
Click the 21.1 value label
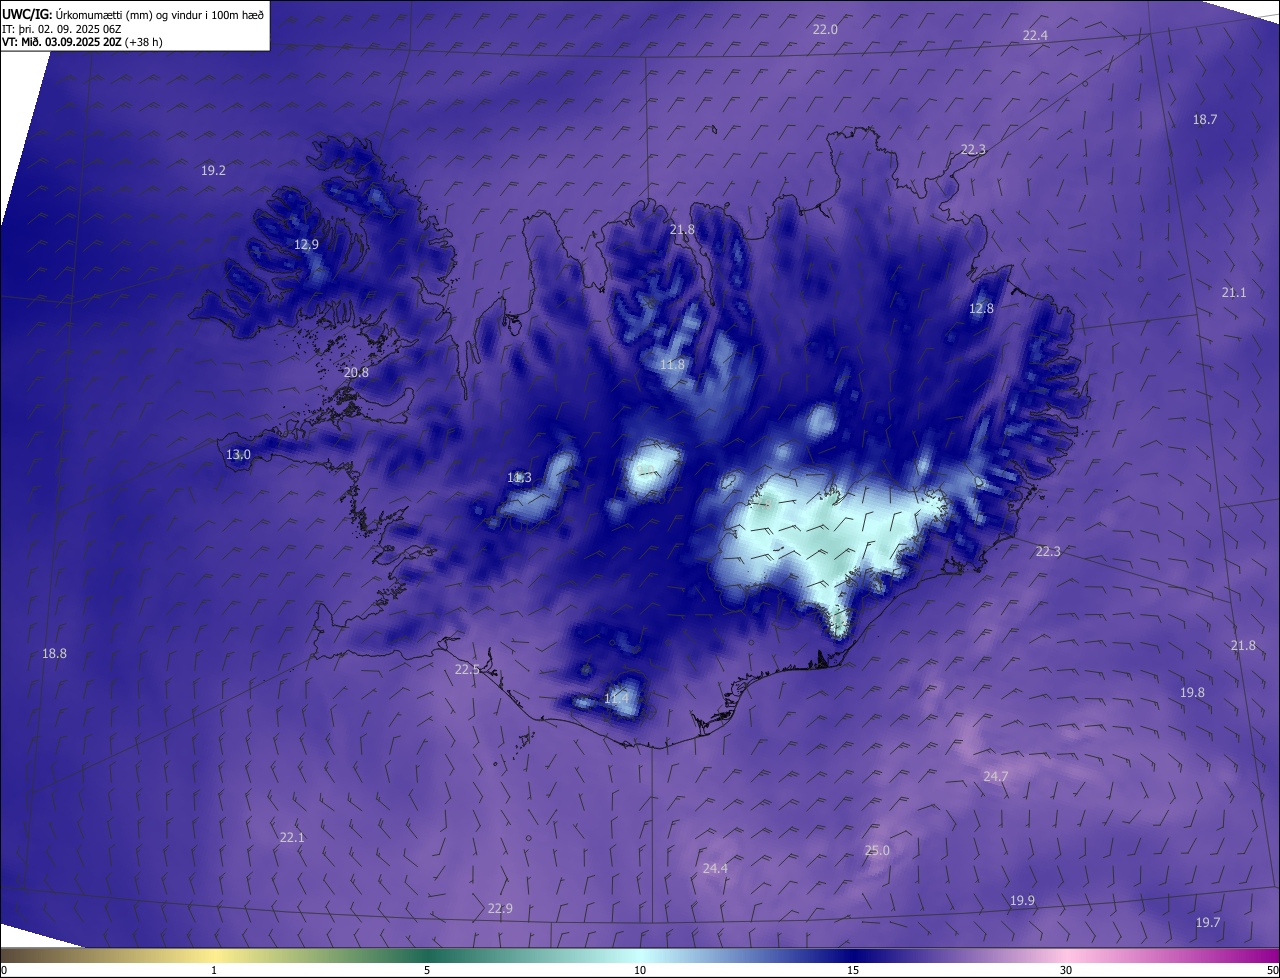pyautogui.click(x=1234, y=292)
